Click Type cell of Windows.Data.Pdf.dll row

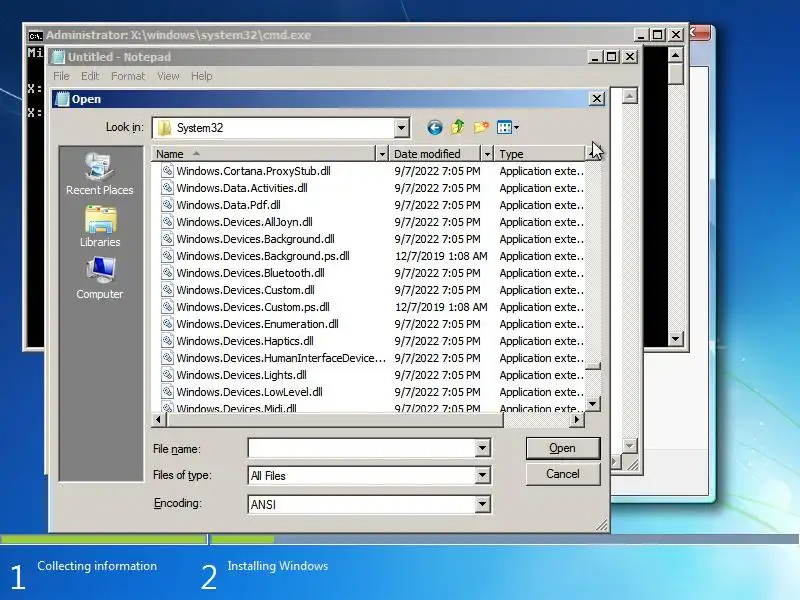(541, 205)
